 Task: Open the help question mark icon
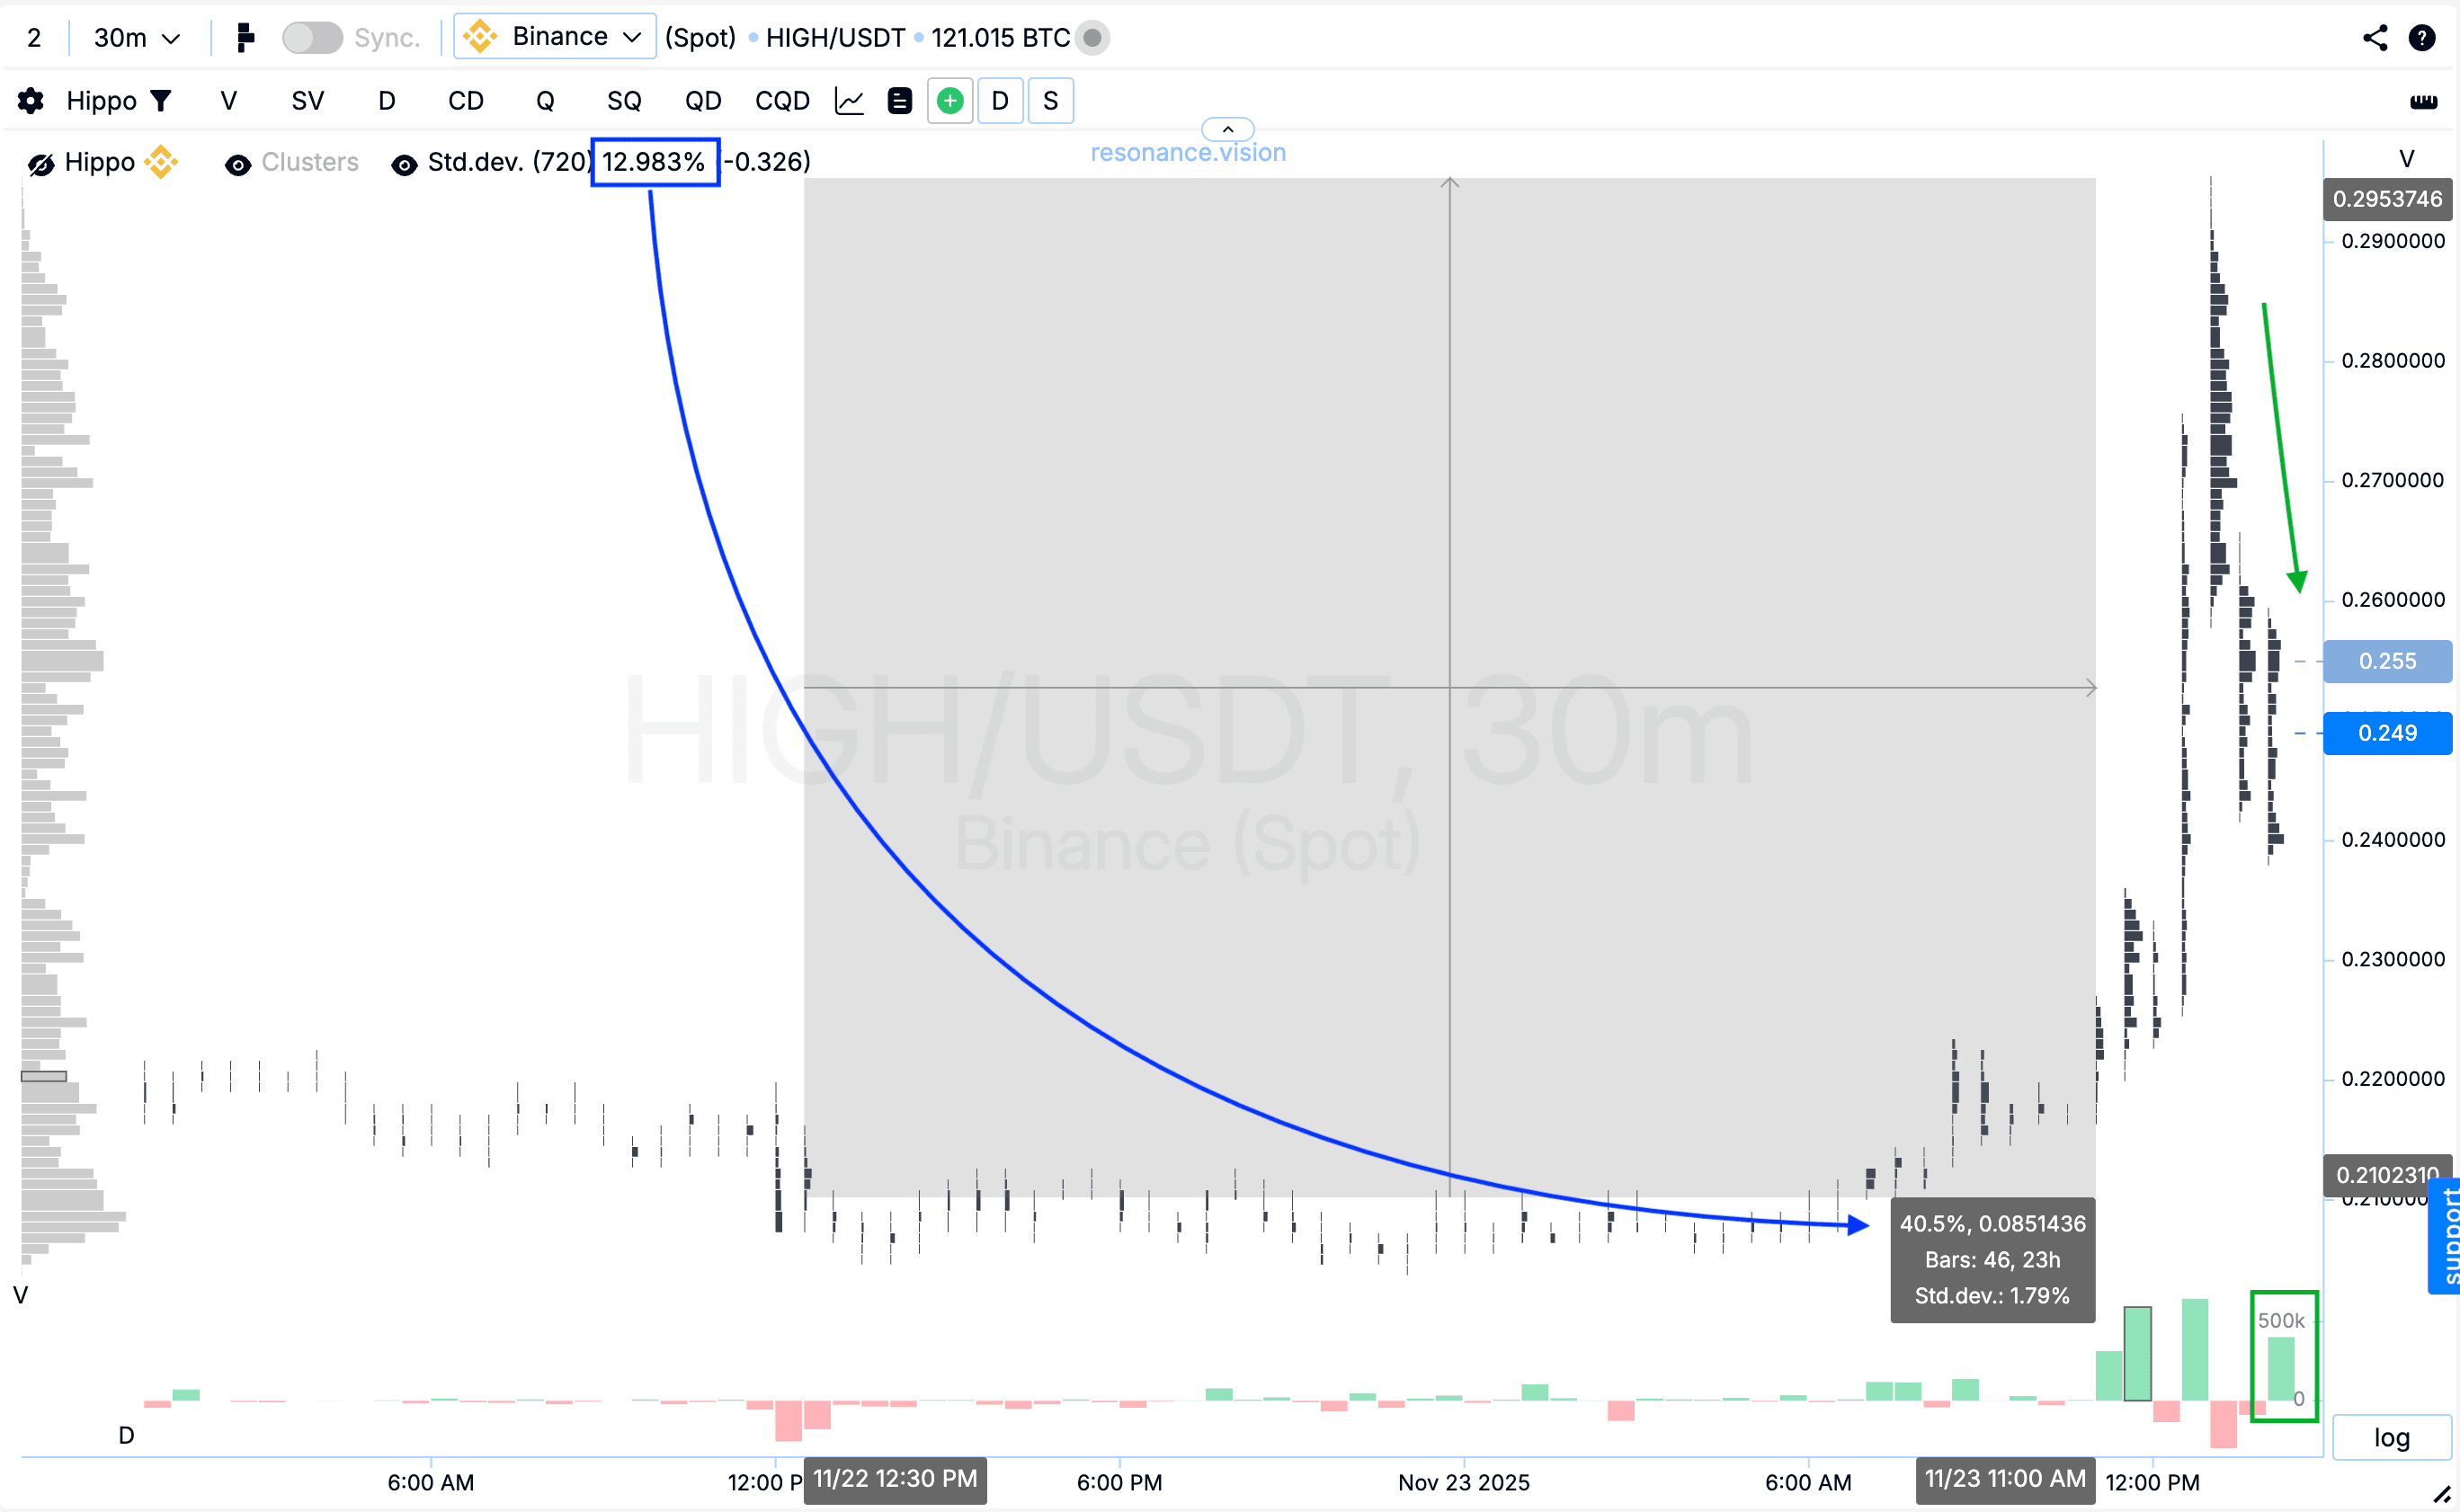2421,38
